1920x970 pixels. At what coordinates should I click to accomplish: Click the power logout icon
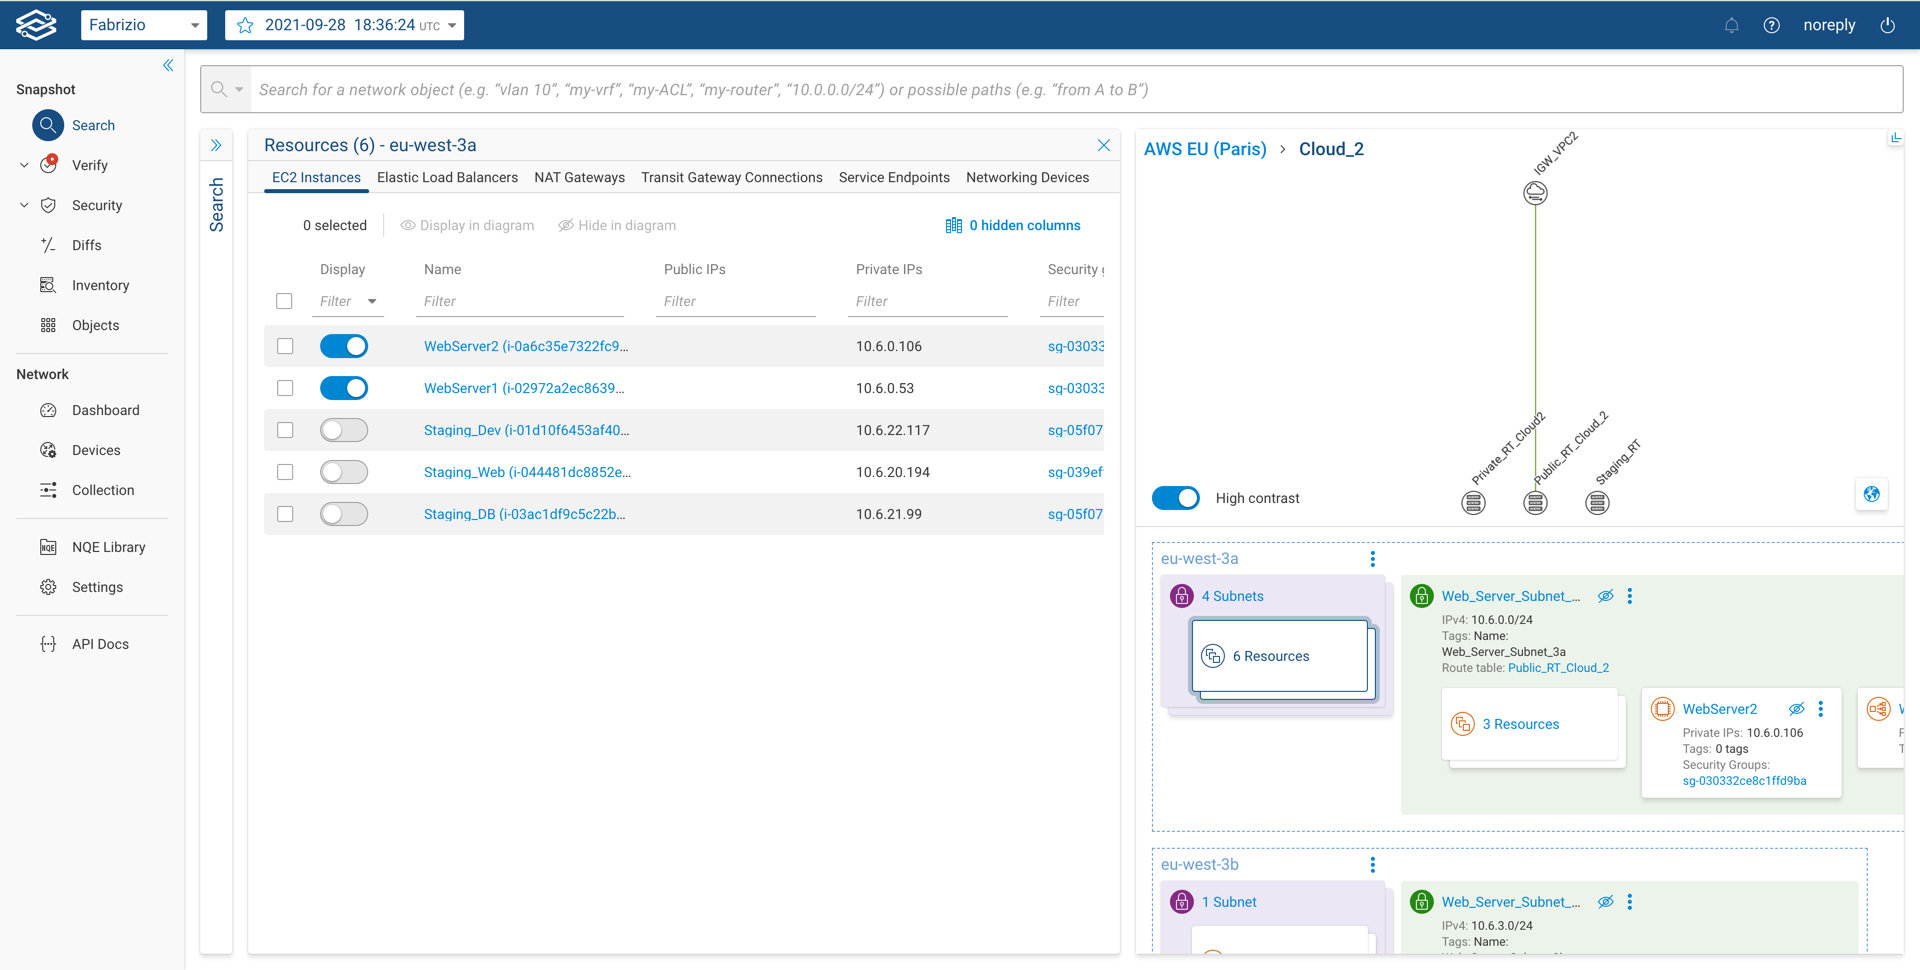(1887, 26)
